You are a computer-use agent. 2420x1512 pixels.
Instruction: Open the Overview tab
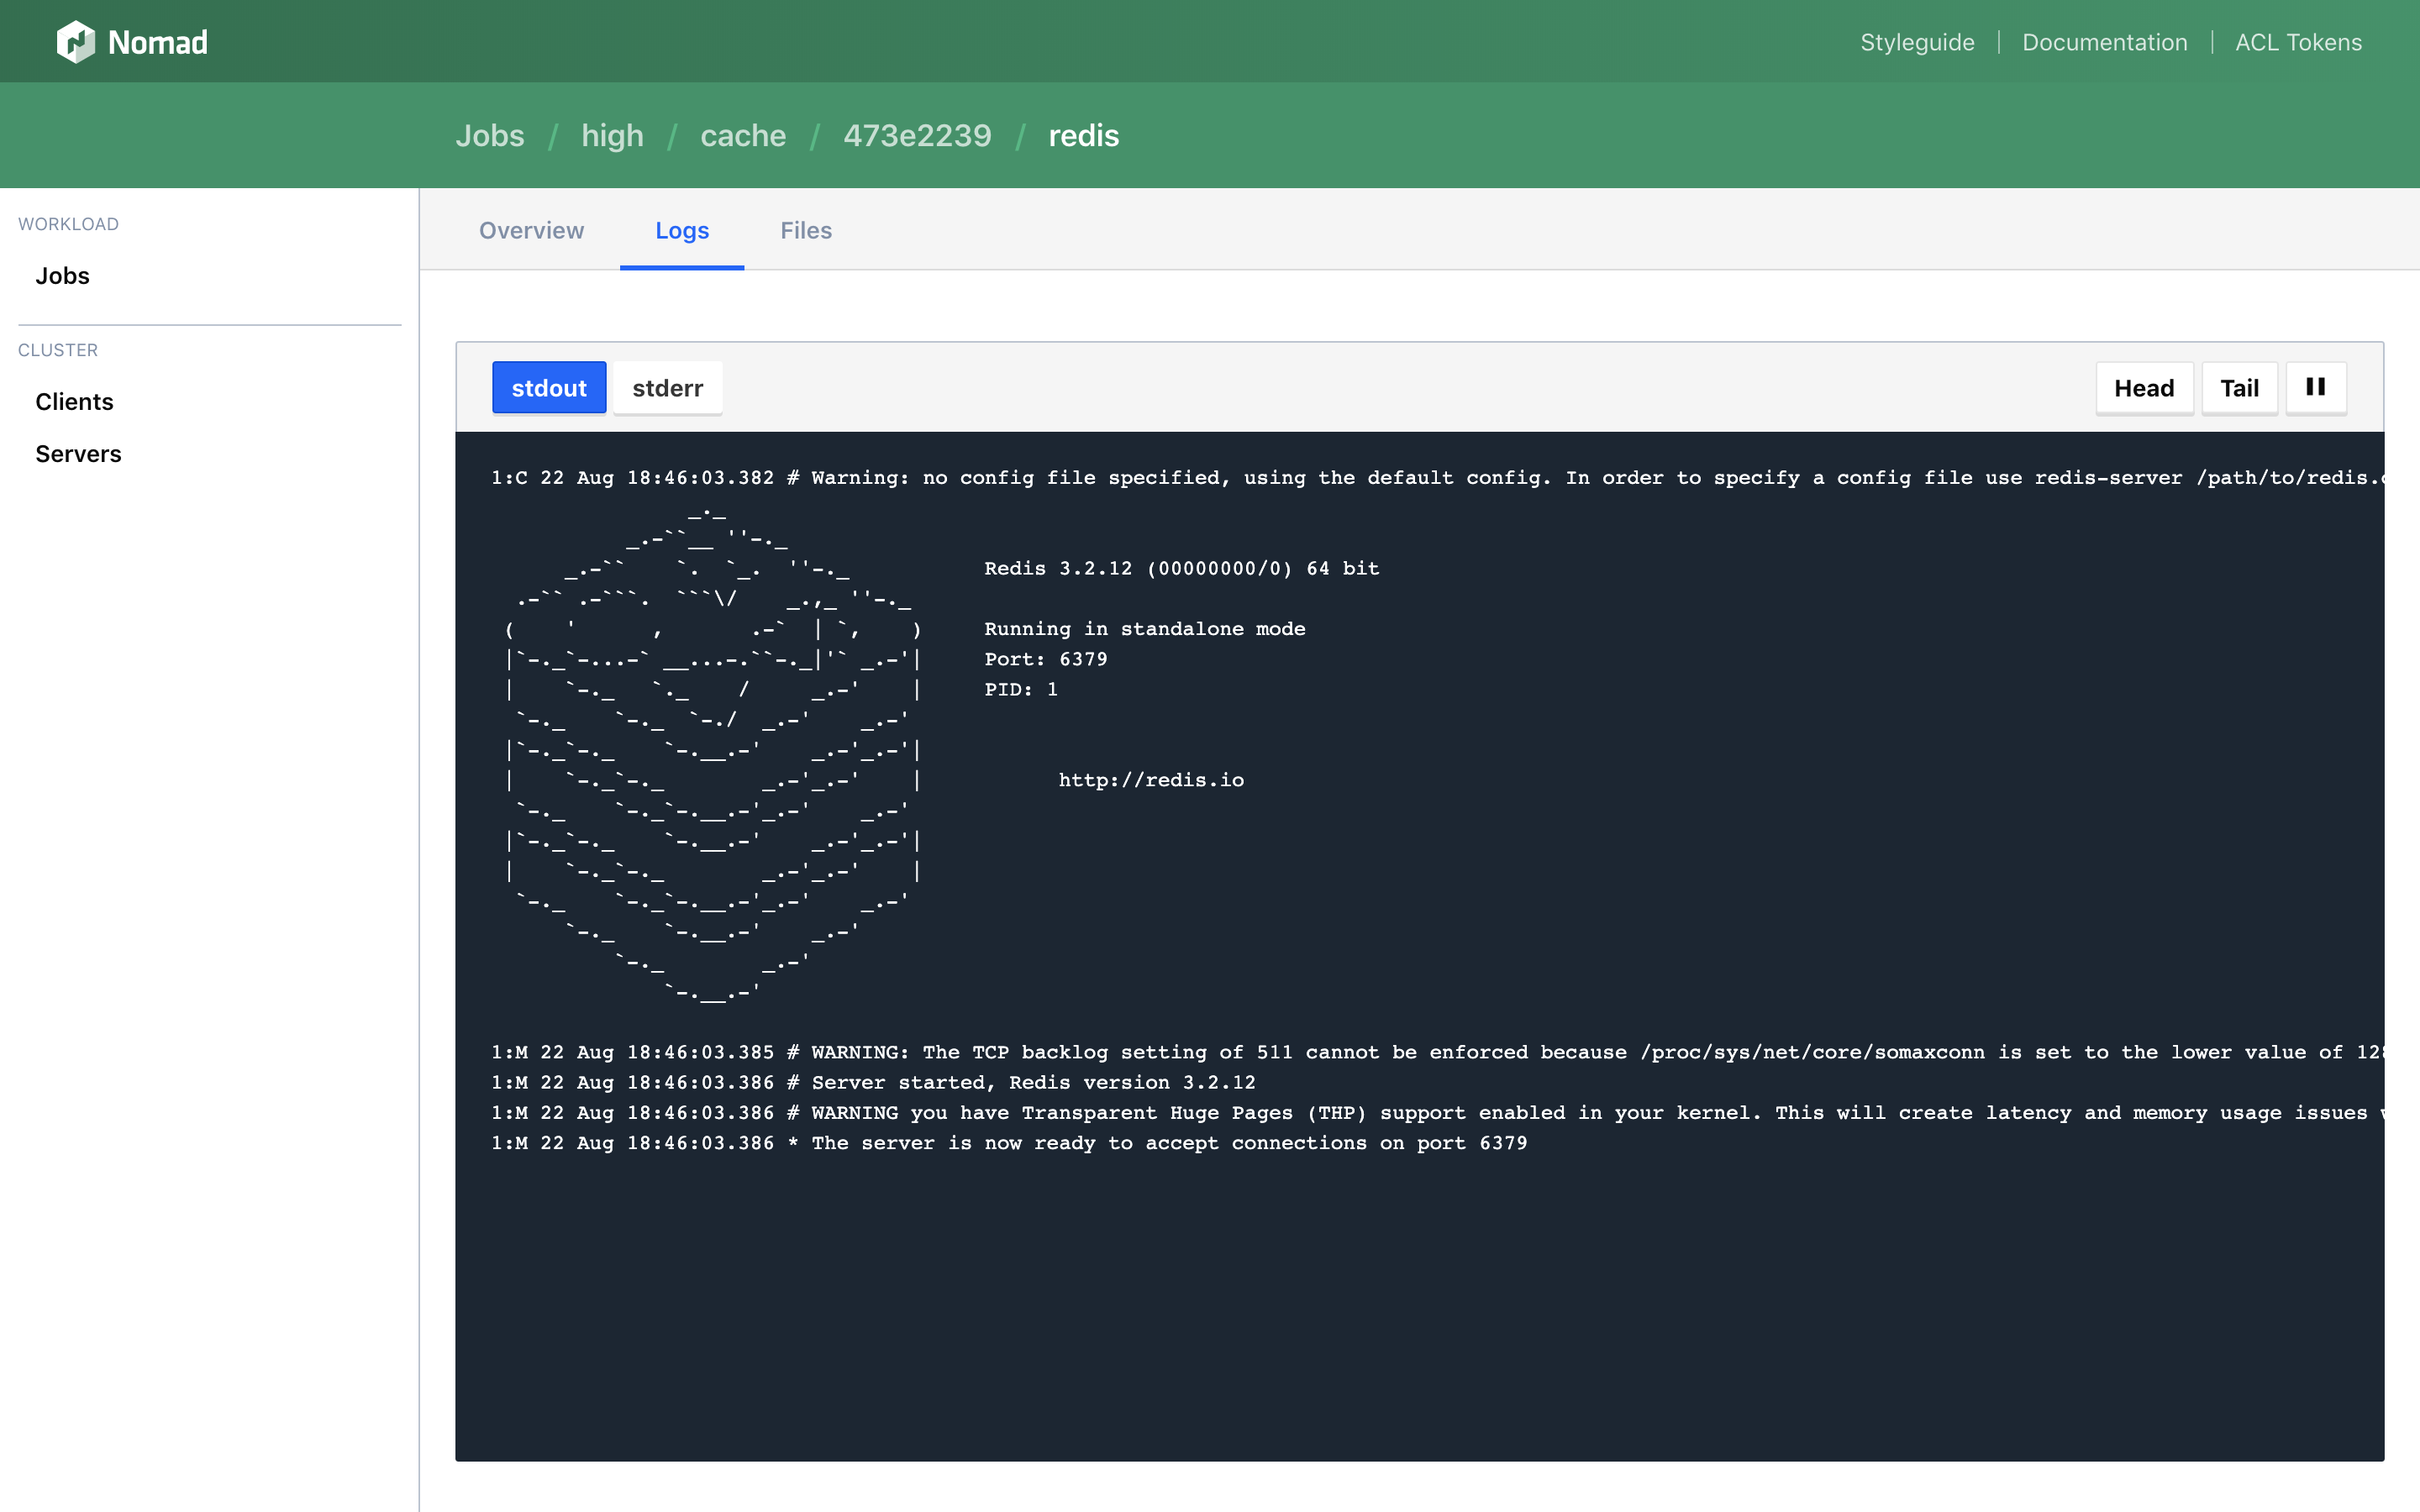[531, 230]
